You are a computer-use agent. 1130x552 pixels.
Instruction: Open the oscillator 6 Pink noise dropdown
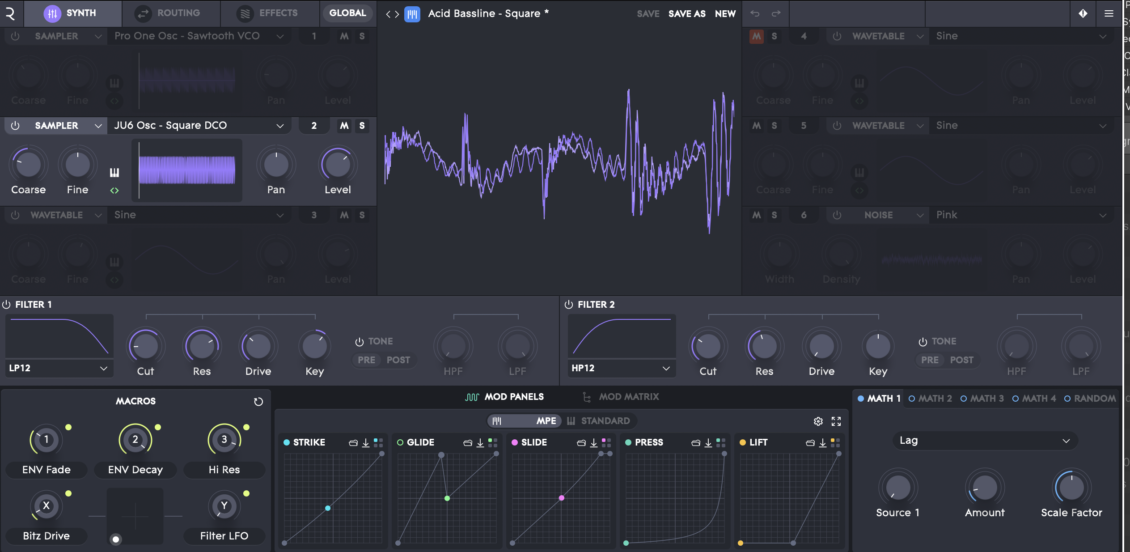tap(1021, 215)
